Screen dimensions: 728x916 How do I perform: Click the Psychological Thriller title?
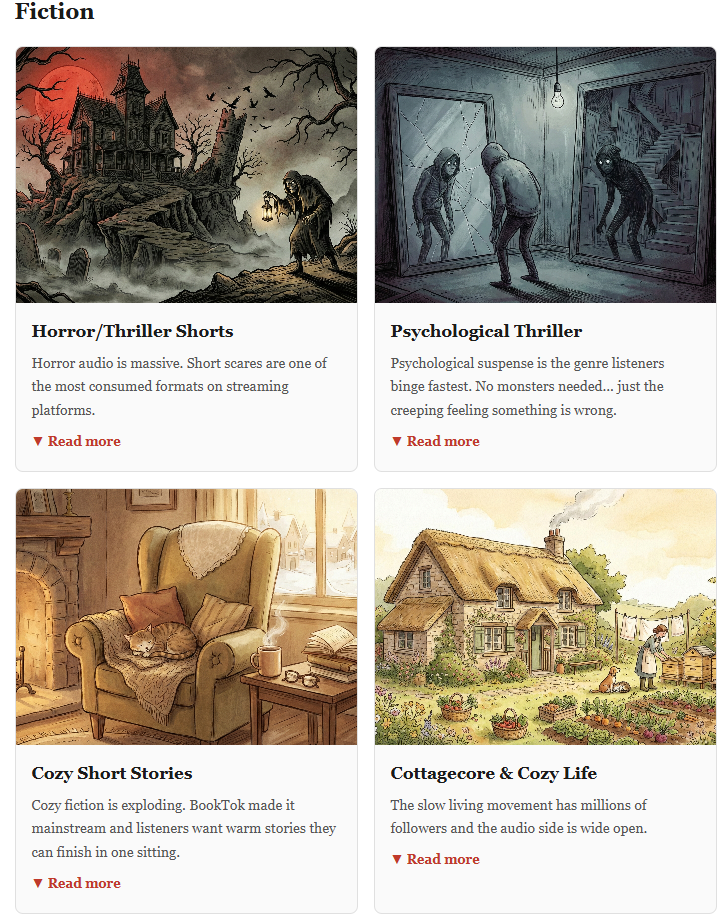tap(486, 331)
